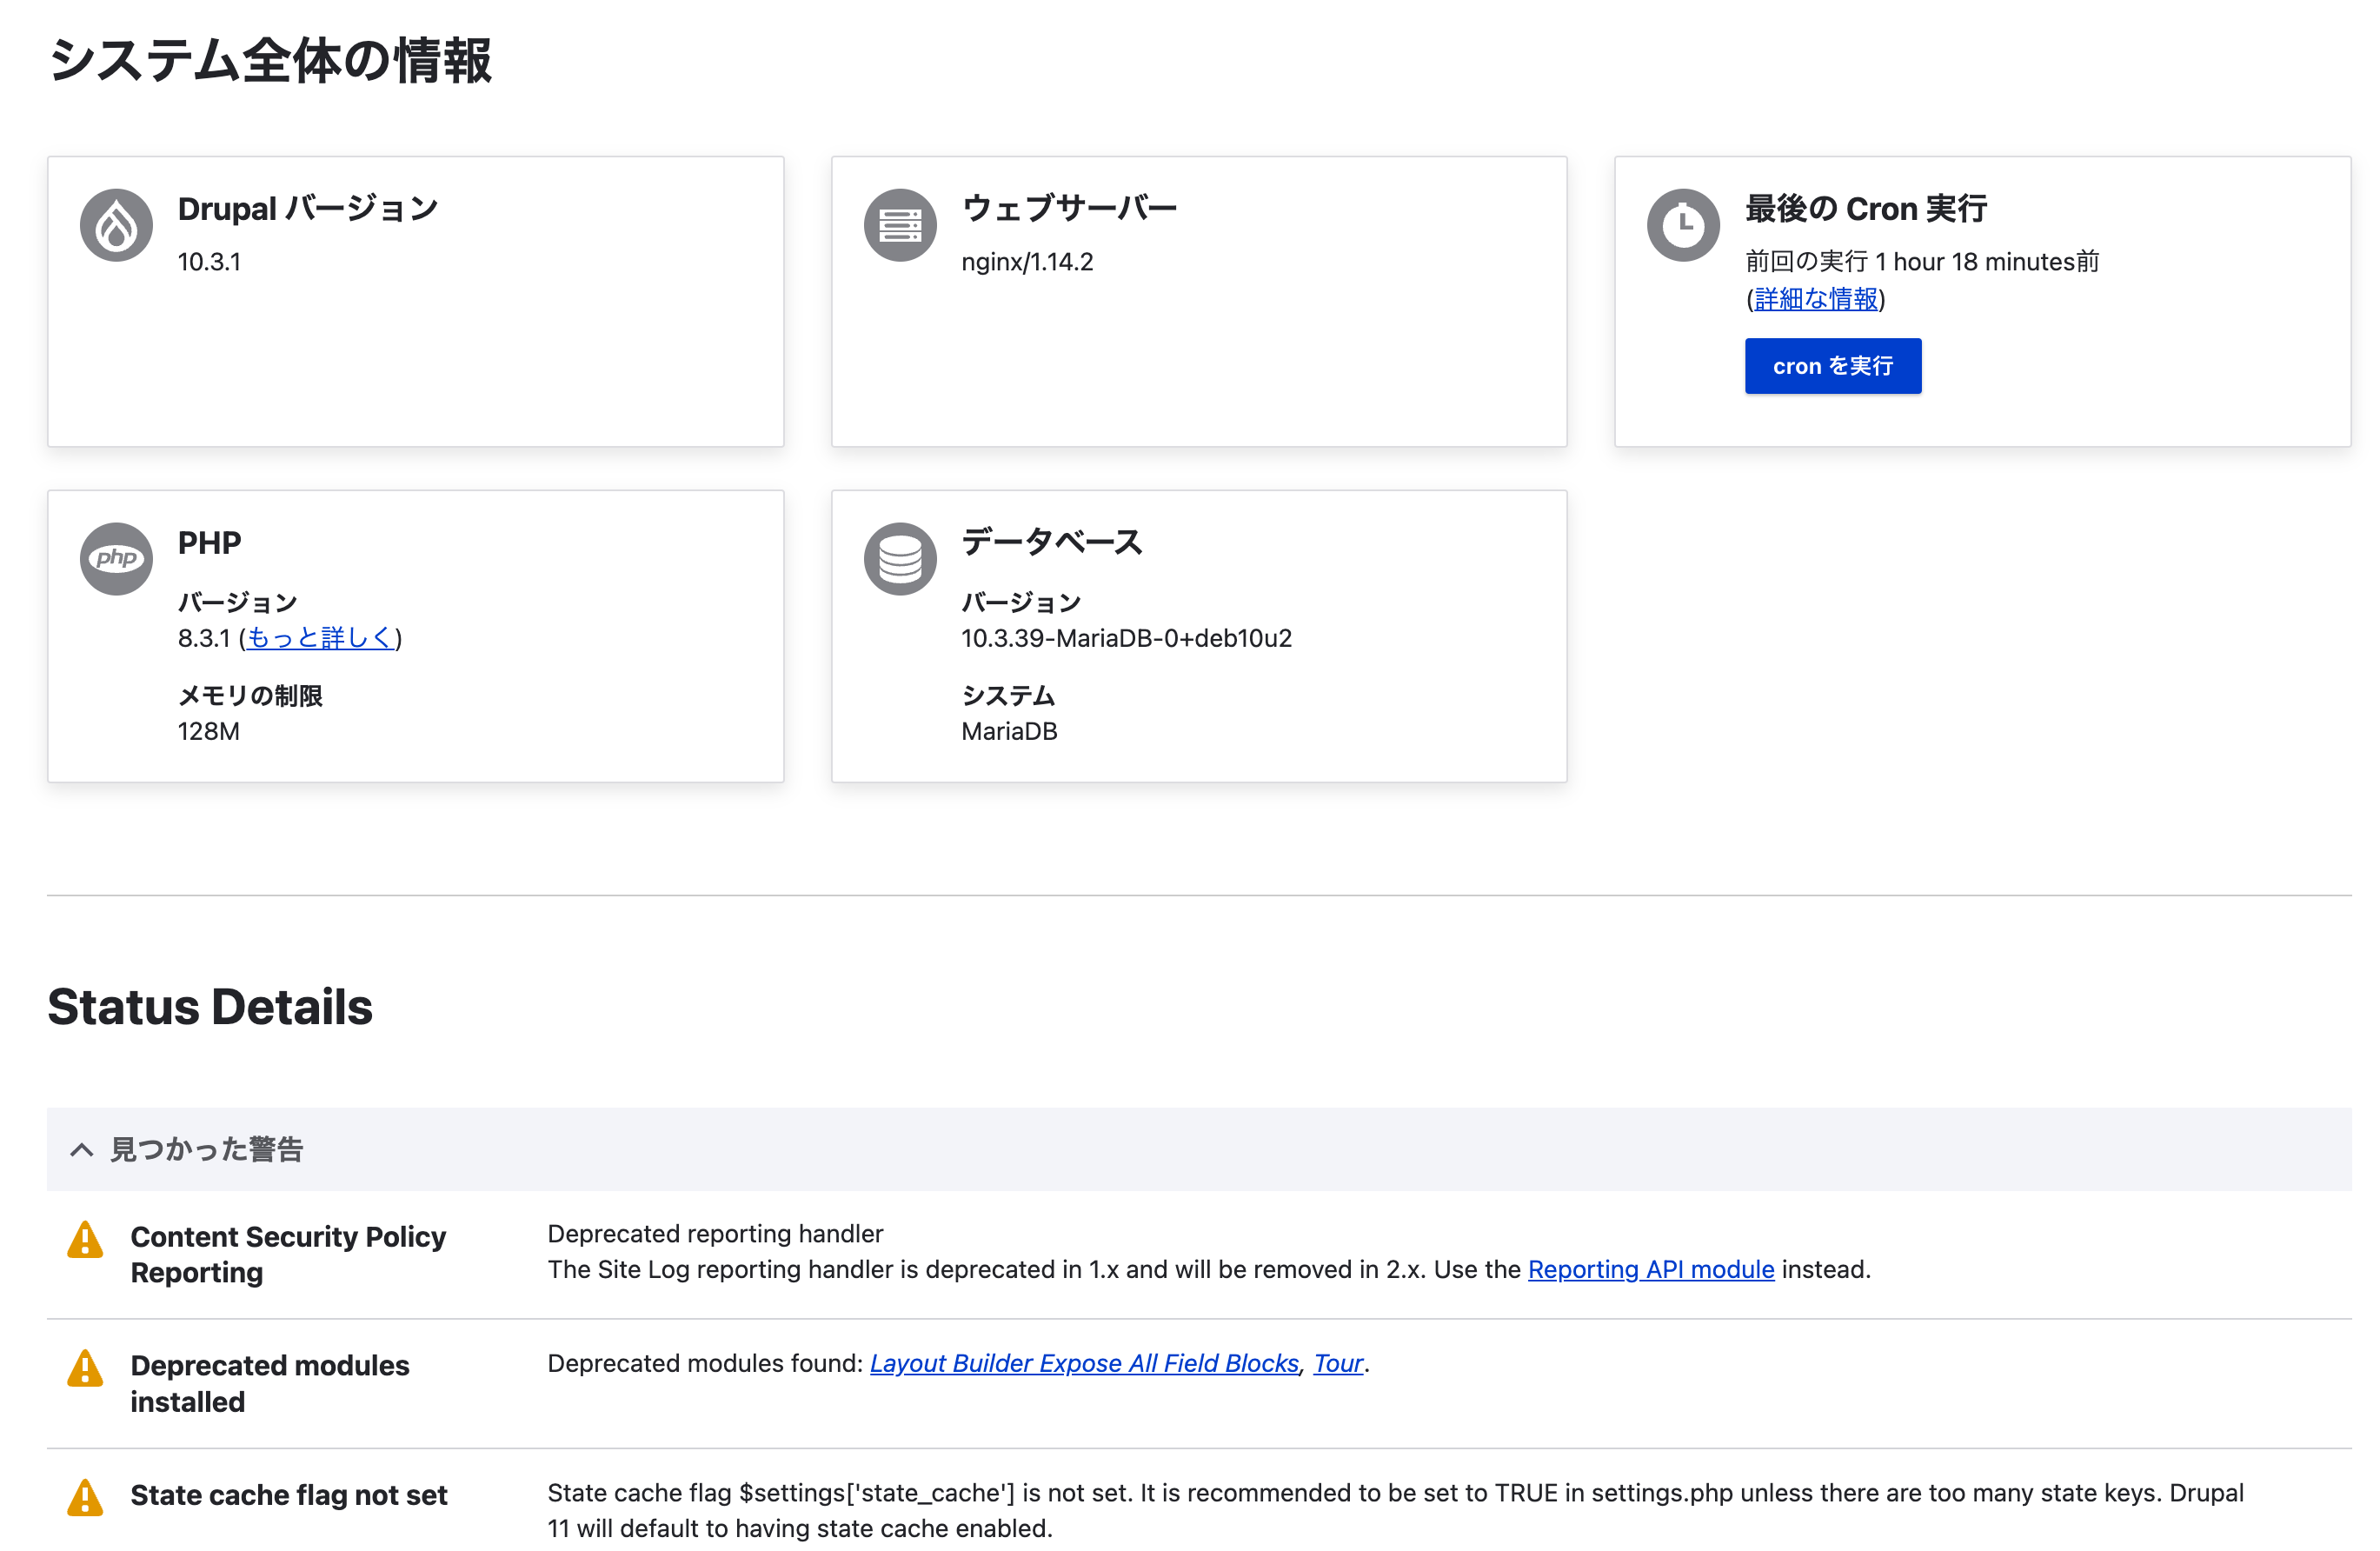The height and width of the screenshot is (1551, 2380).
Task: Click the Drupal バージョン card title
Action: click(308, 208)
